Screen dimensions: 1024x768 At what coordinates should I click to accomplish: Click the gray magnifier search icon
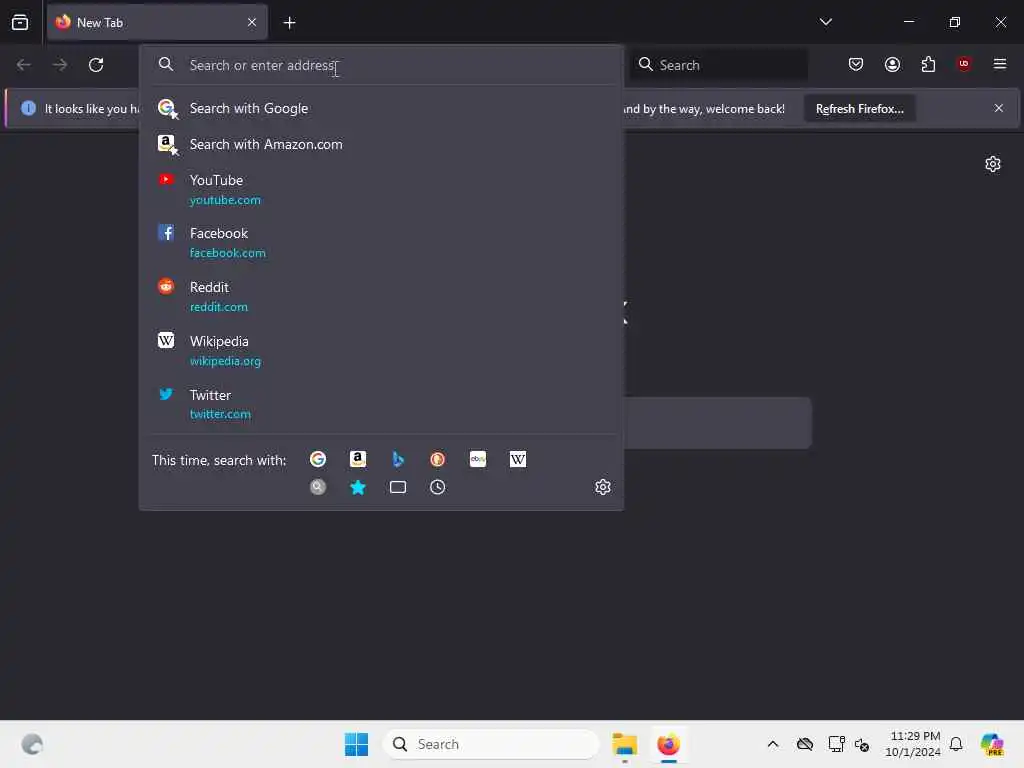[x=318, y=487]
